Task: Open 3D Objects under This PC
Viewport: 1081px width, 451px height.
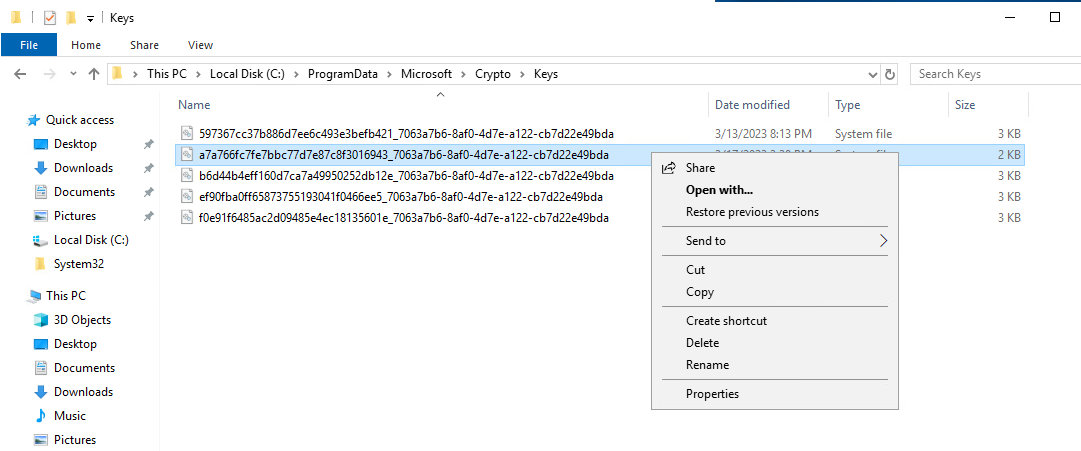Action: (x=82, y=320)
